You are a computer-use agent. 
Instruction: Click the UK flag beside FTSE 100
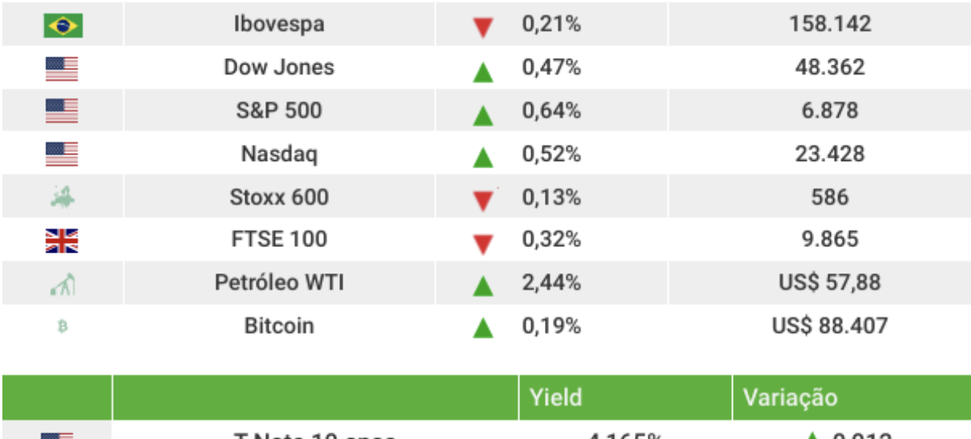(x=62, y=240)
